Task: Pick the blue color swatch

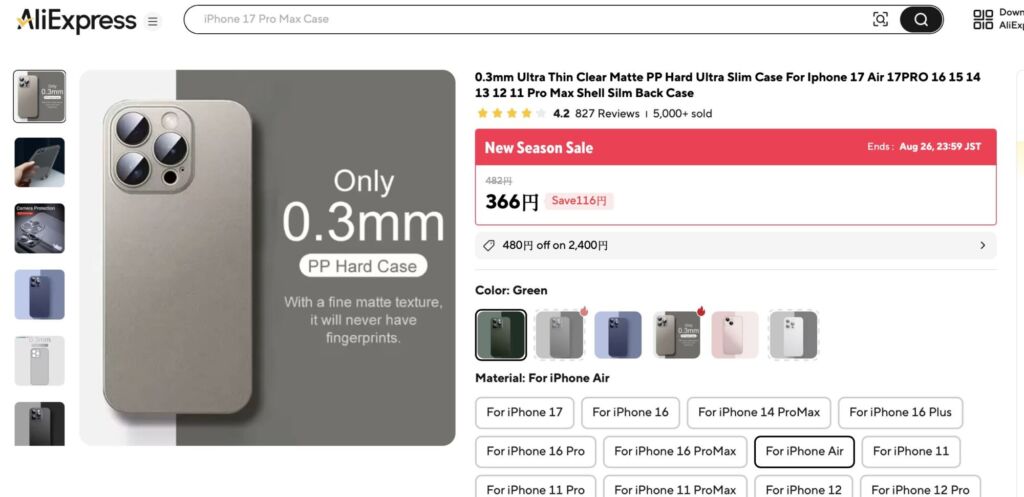Action: pyautogui.click(x=618, y=335)
